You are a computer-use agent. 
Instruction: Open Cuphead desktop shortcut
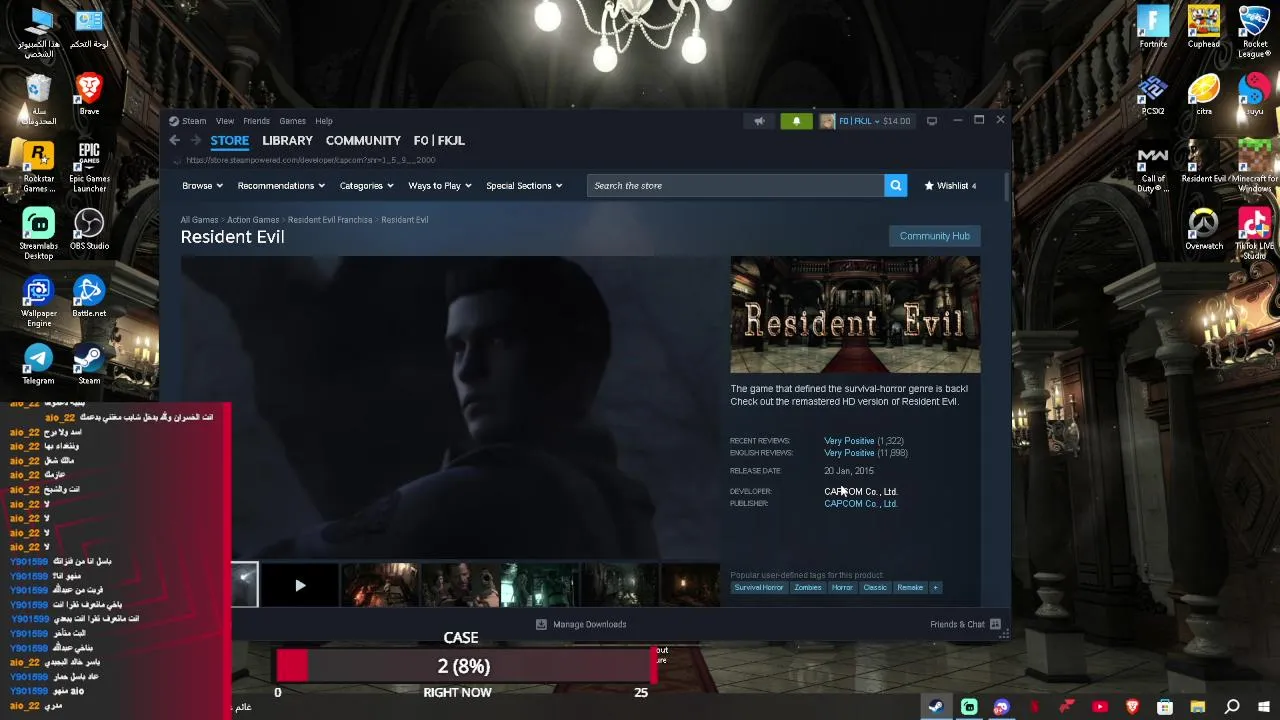click(1203, 27)
